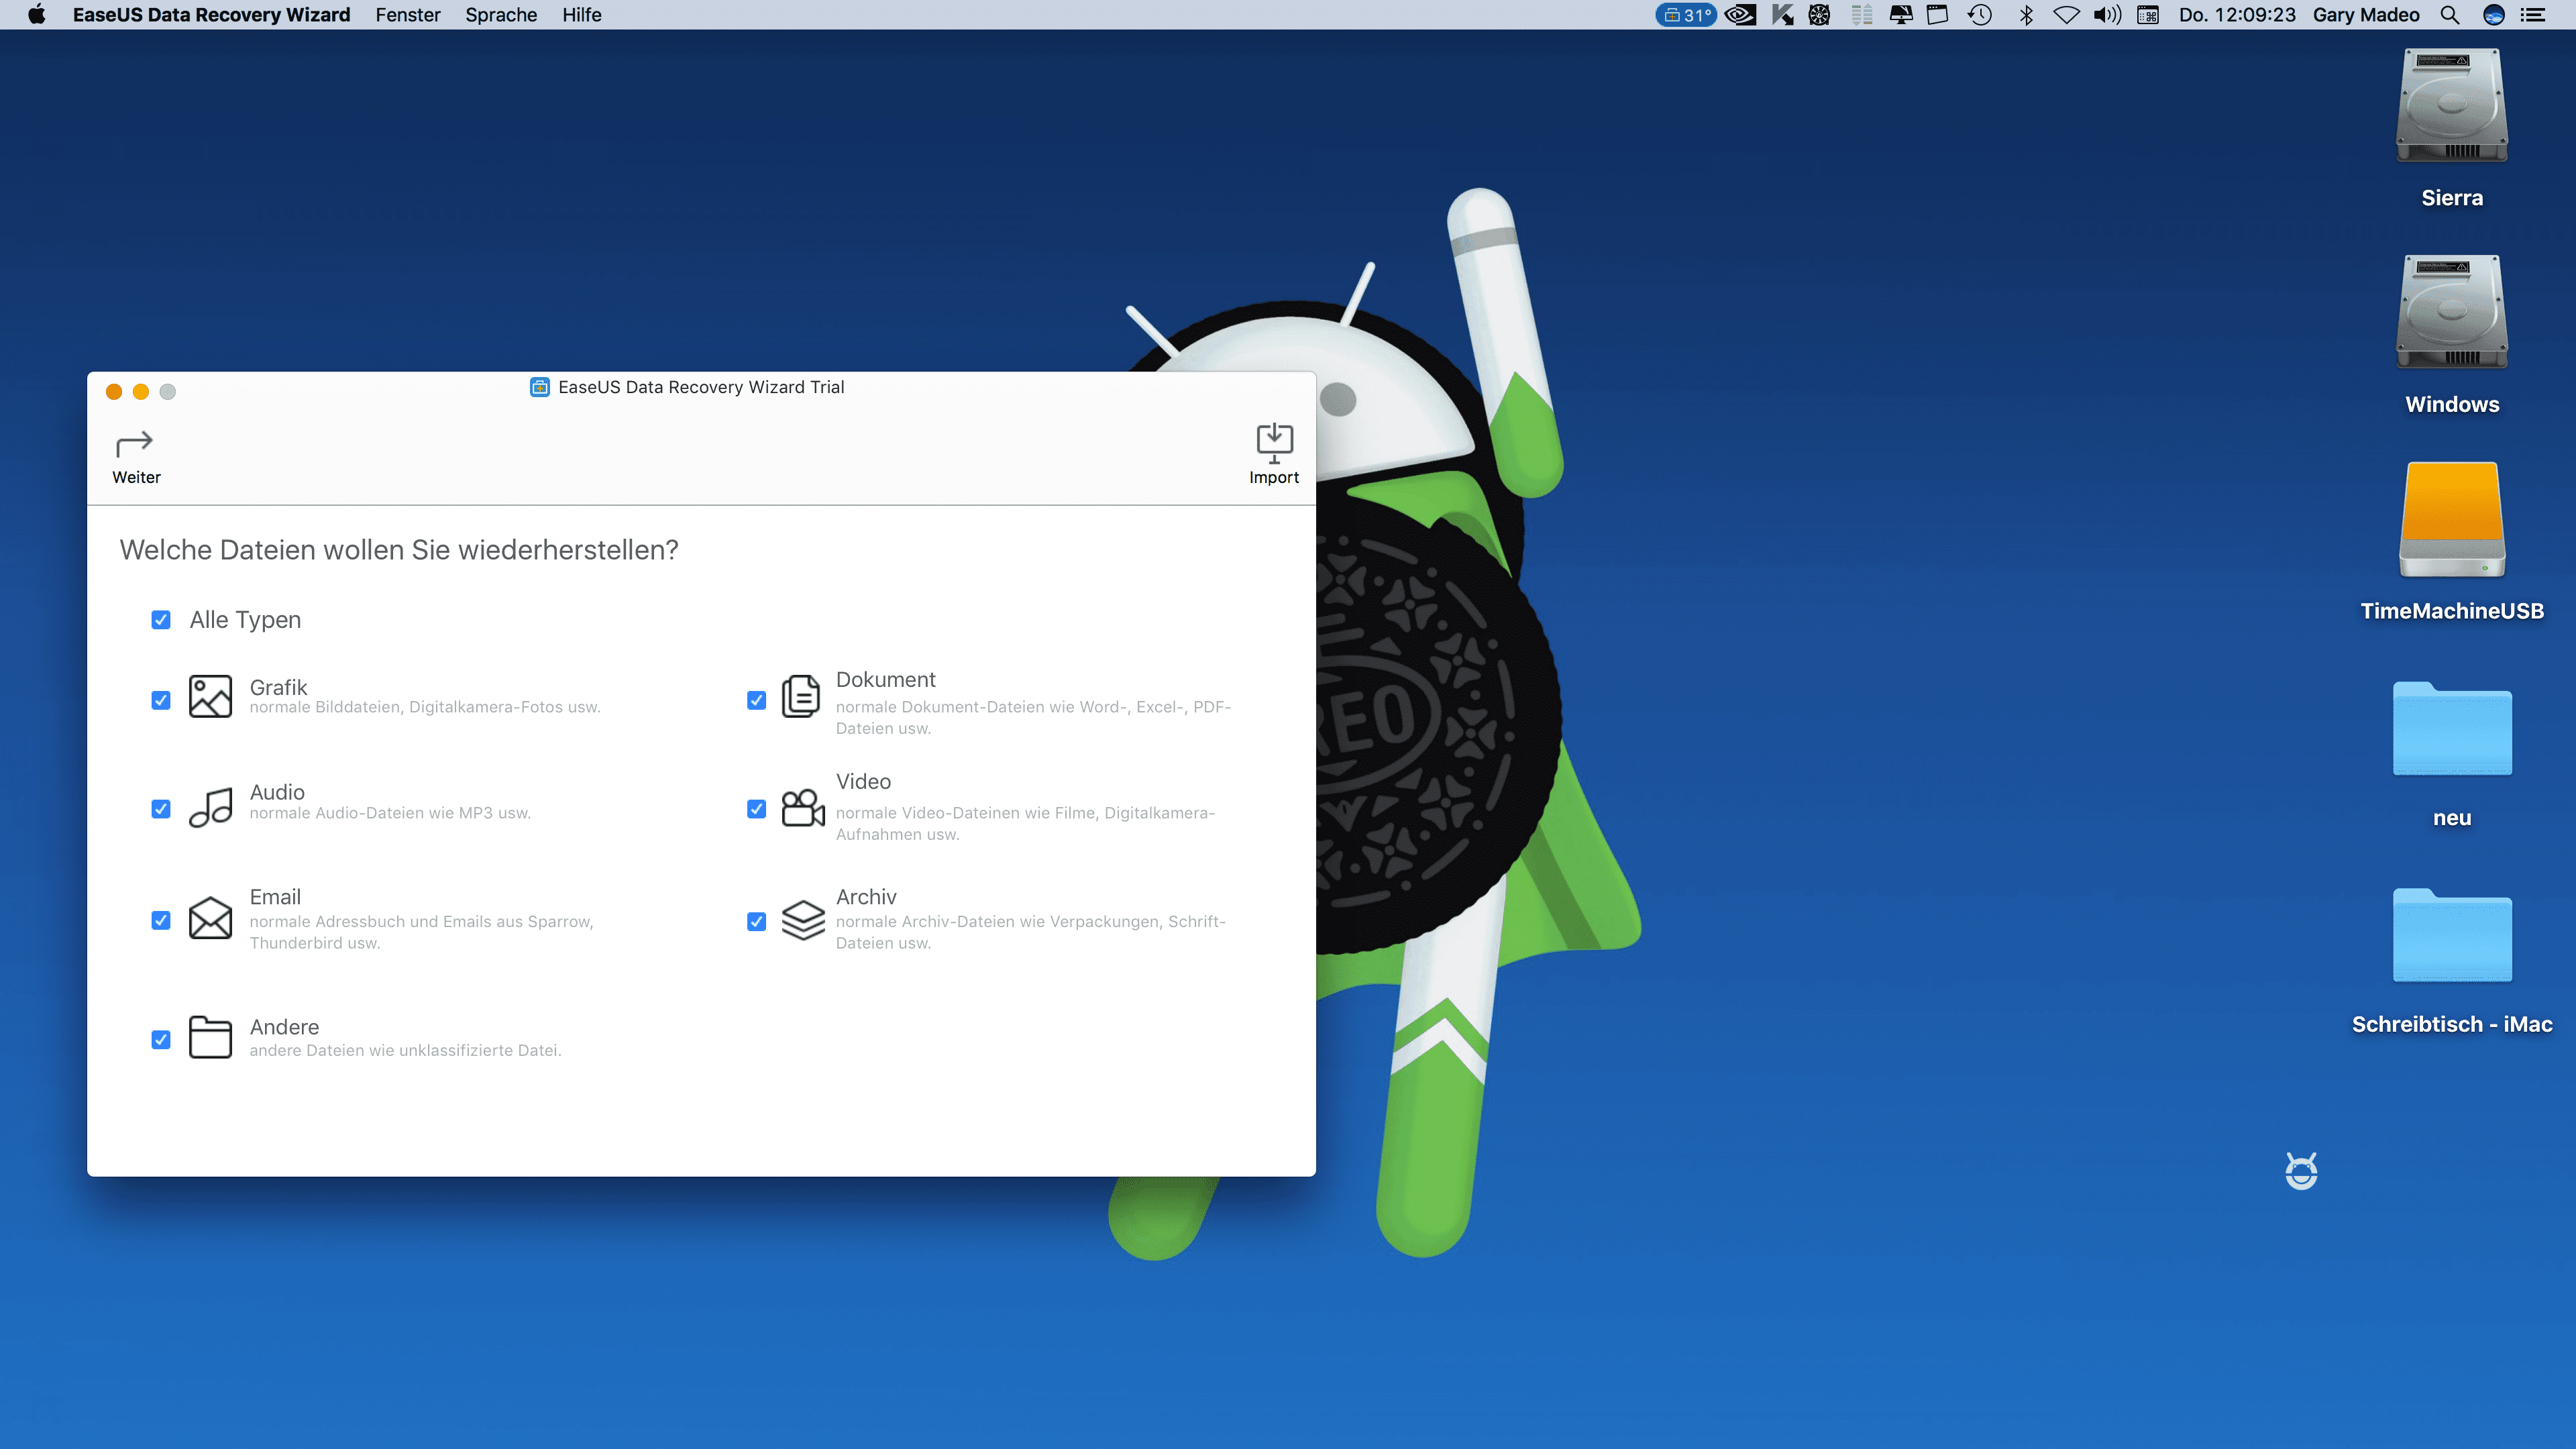Click the Email envelope icon
The image size is (2576, 1449).
[210, 918]
